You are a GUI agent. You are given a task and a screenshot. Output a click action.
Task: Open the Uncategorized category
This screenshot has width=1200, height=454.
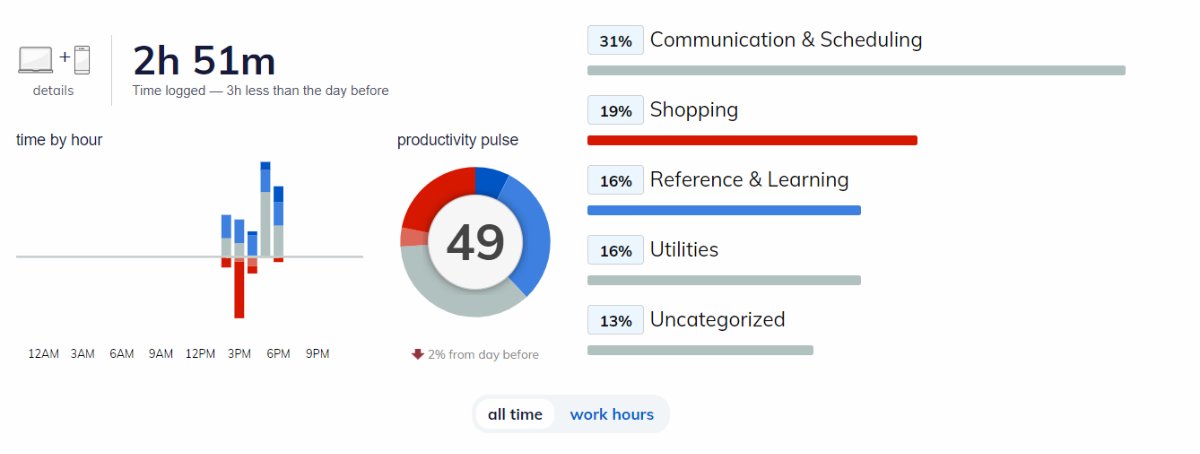click(x=717, y=320)
